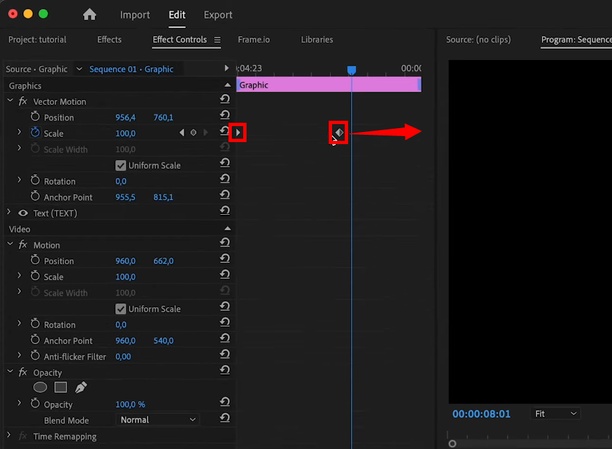
Task: Go to previous Scale keyframe arrow
Action: point(181,133)
